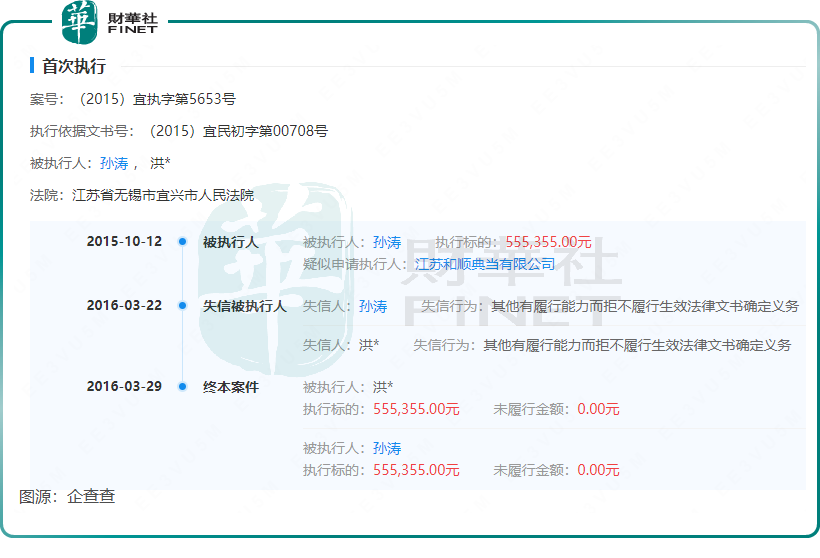Click the 图源:企查查 caption
This screenshot has width=820, height=558.
click(67, 496)
